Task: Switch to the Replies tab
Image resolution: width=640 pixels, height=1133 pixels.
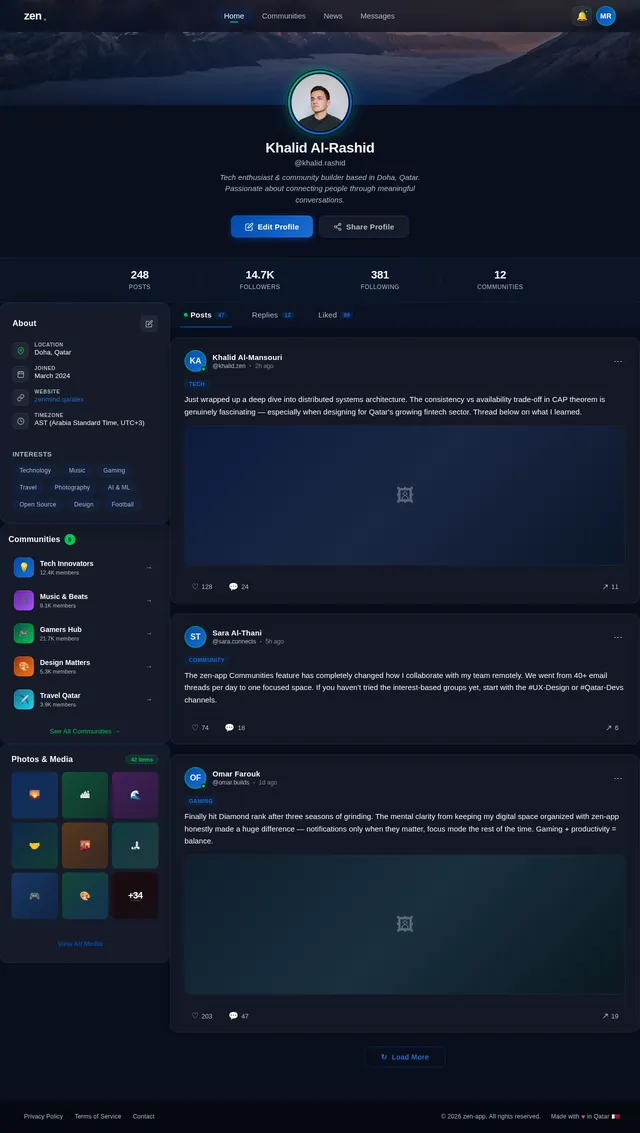Action: pyautogui.click(x=272, y=315)
